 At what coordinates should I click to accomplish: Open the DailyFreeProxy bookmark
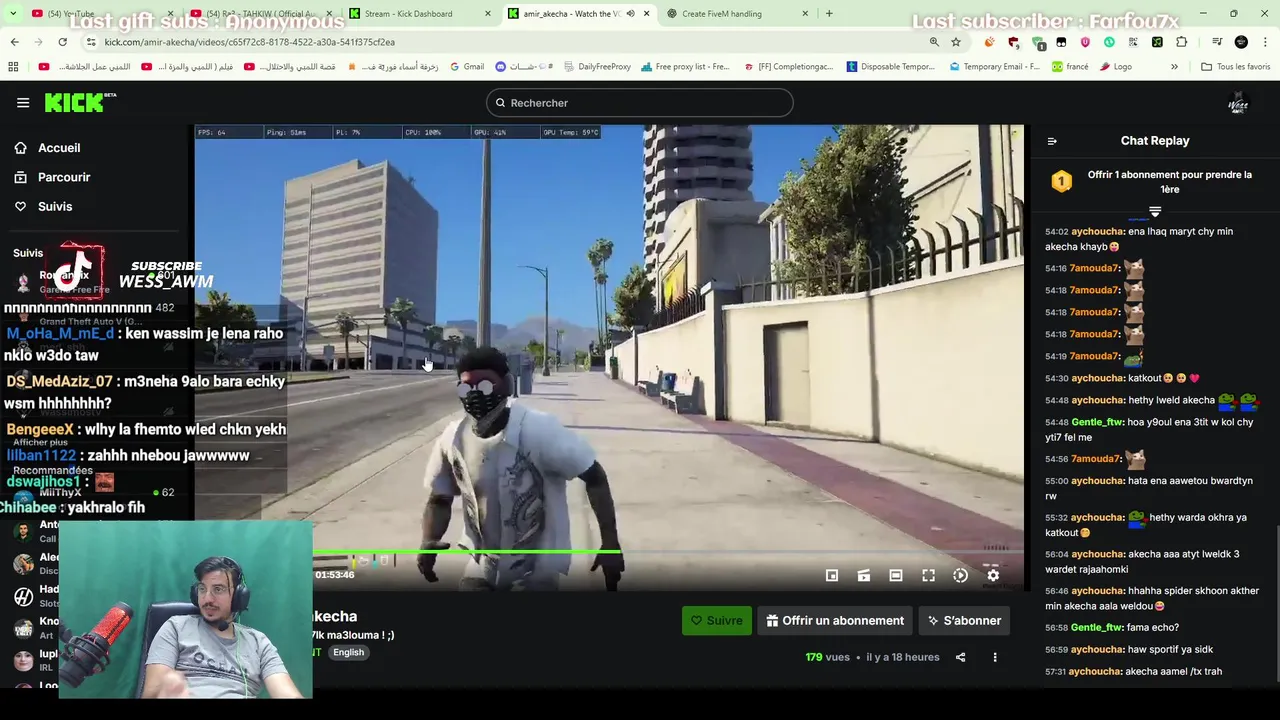[597, 67]
